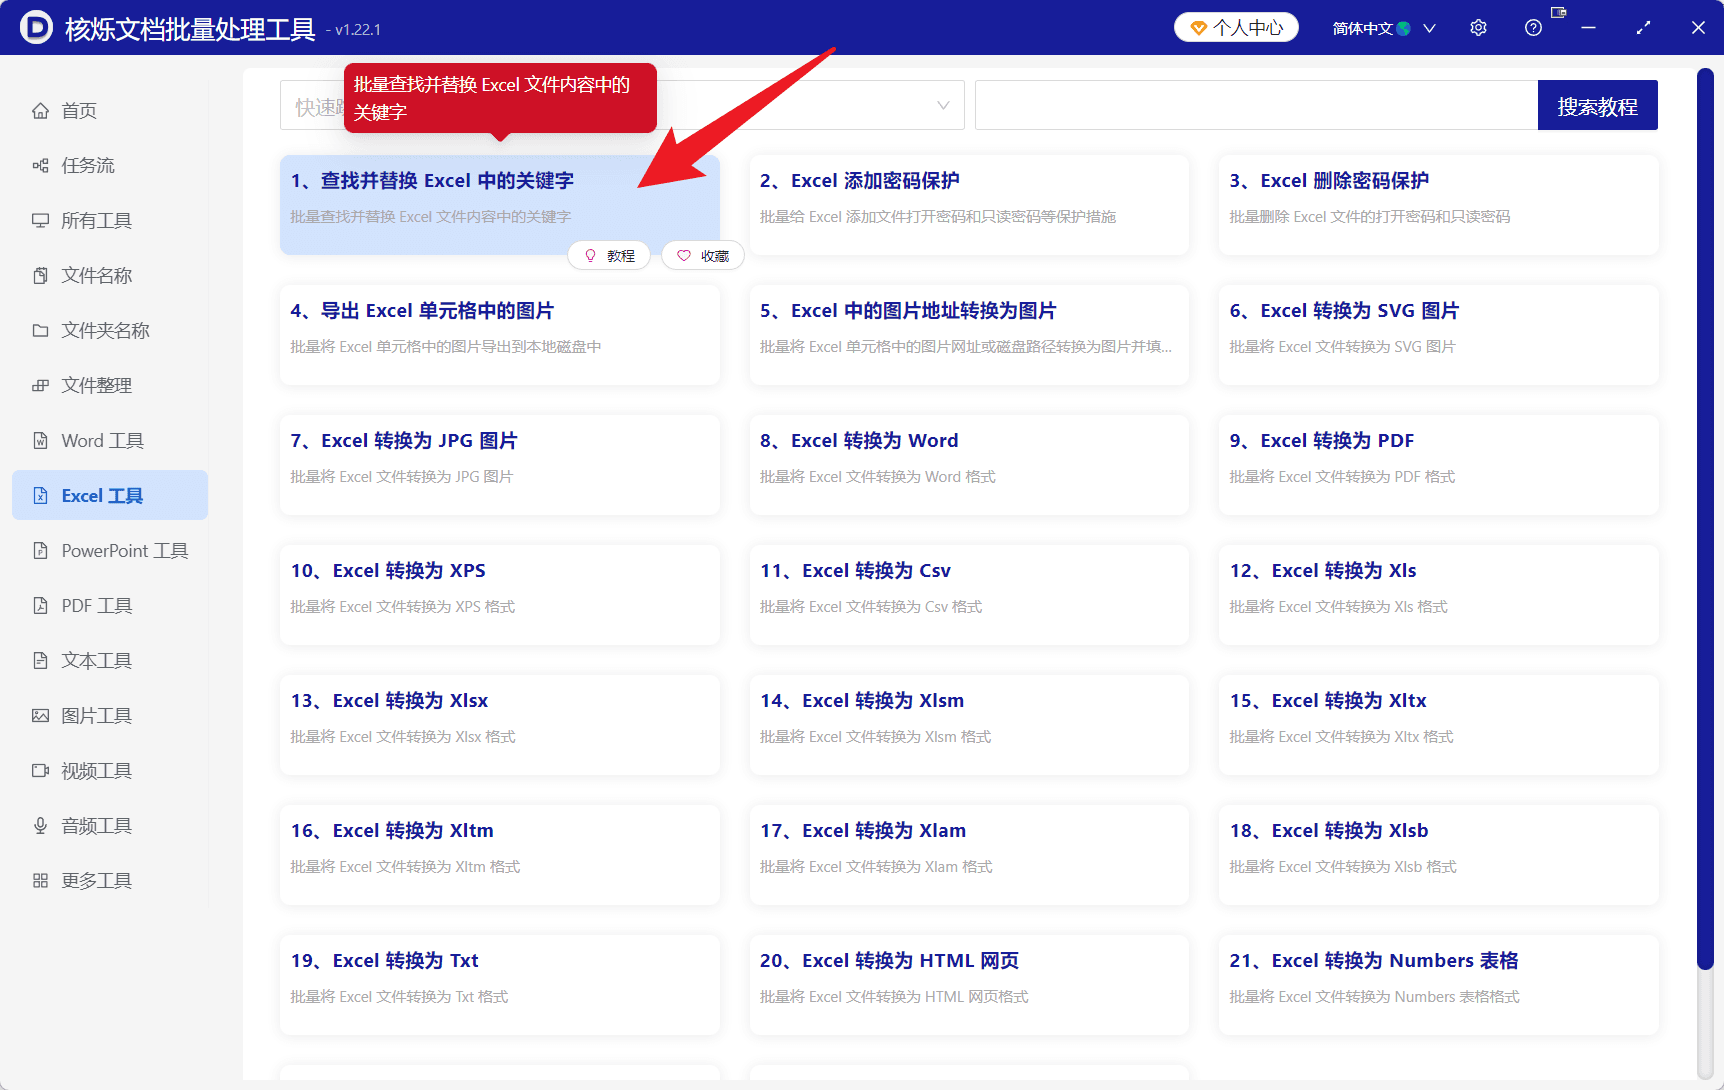This screenshot has width=1724, height=1090.
Task: Click inside the tutorial search input field
Action: pos(1255,104)
